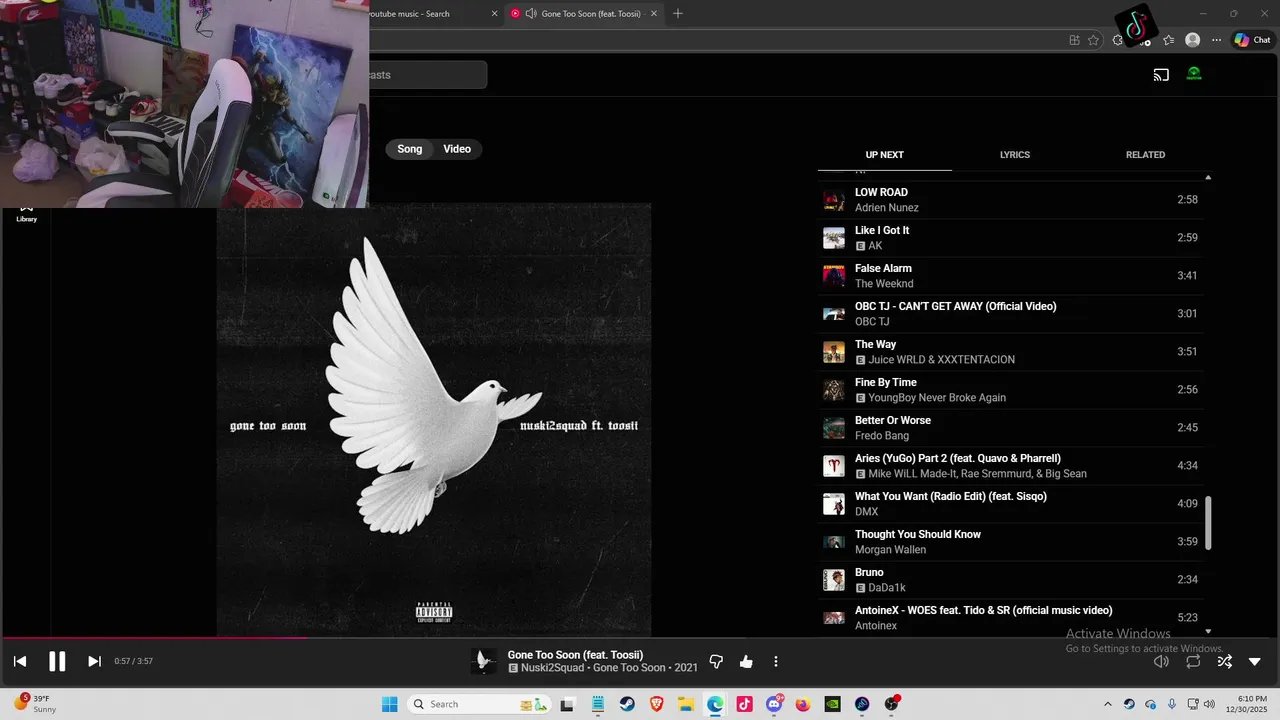This screenshot has height=720, width=1280.
Task: Add this page to favorites
Action: [x=1093, y=40]
